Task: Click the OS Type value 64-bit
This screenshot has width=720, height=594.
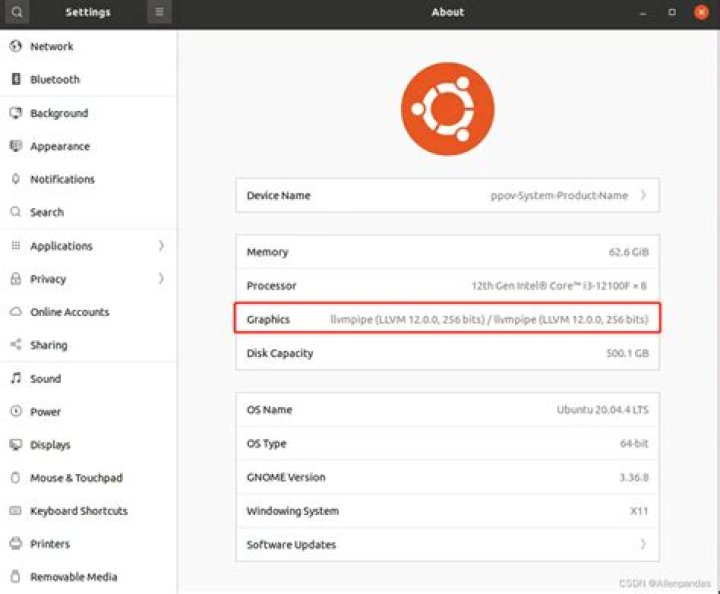Action: tap(634, 443)
